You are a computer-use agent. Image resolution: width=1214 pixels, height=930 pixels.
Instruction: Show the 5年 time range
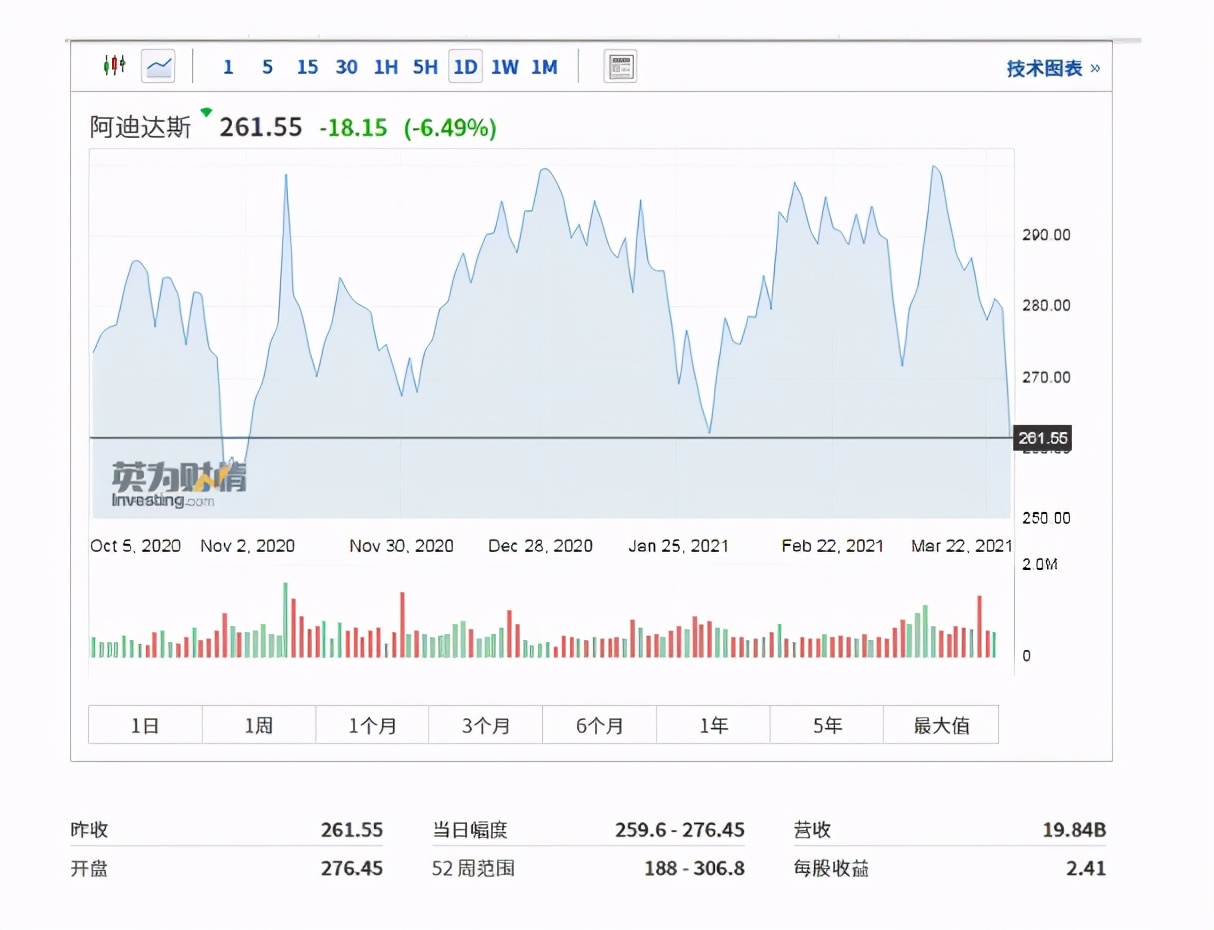tap(826, 725)
